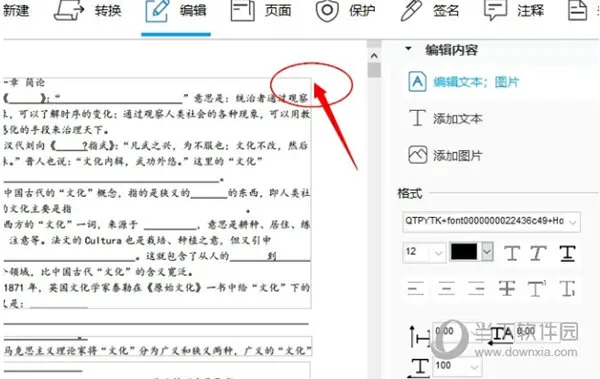This screenshot has width=600, height=379.
Task: Switch to the 注释 (Comment) tab
Action: [530, 11]
